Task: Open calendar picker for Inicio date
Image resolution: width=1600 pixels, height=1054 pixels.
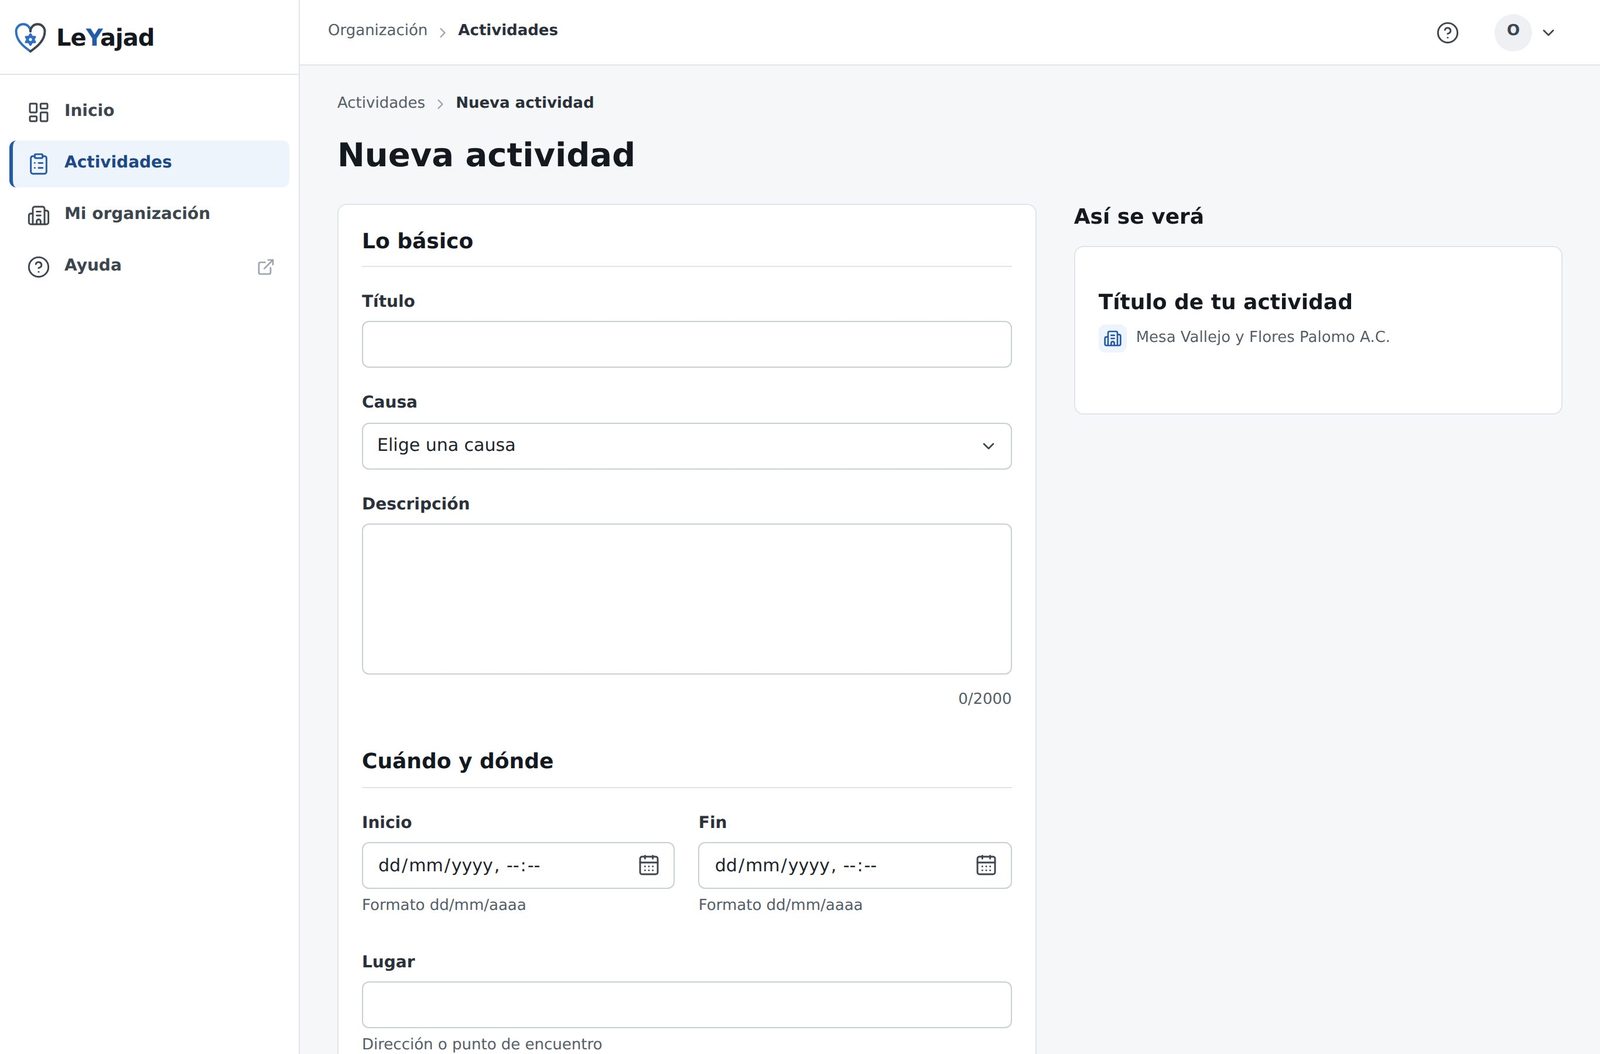Action: 649,865
